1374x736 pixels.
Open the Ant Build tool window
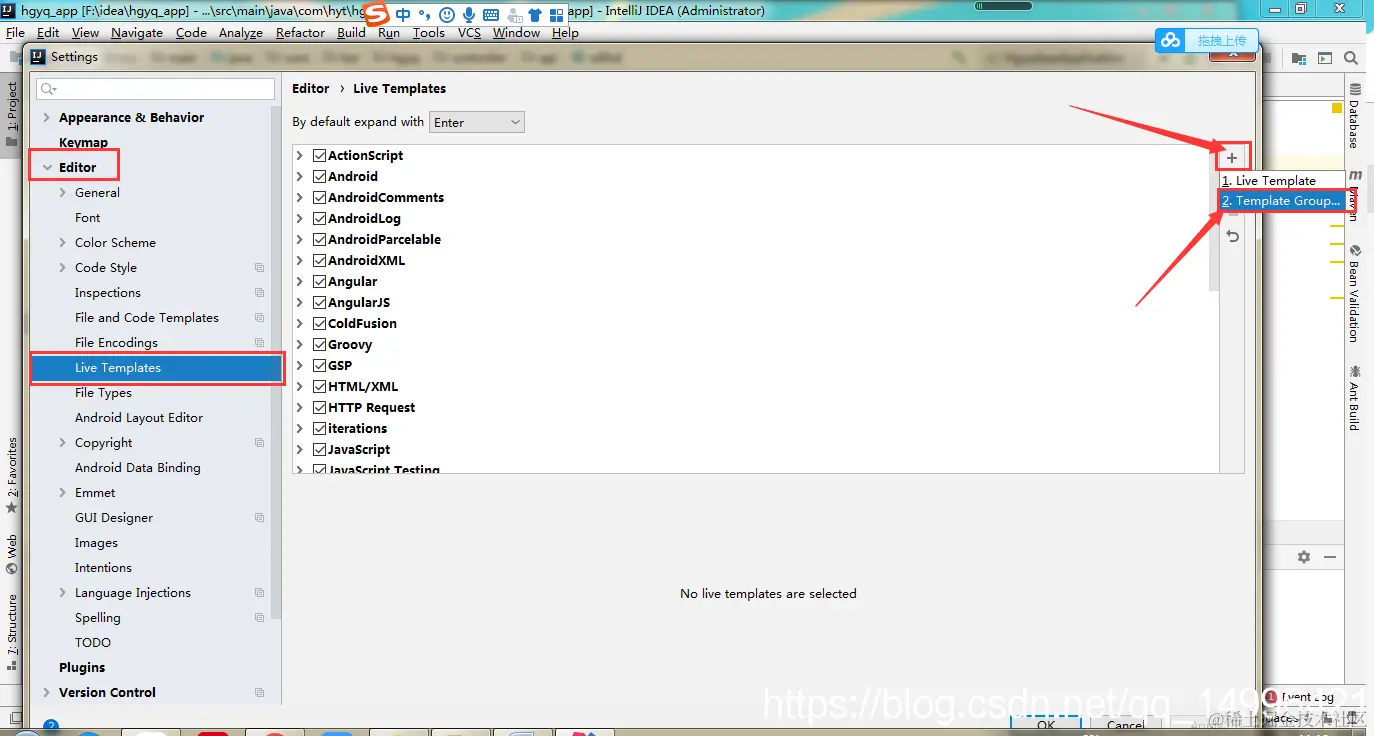1354,398
